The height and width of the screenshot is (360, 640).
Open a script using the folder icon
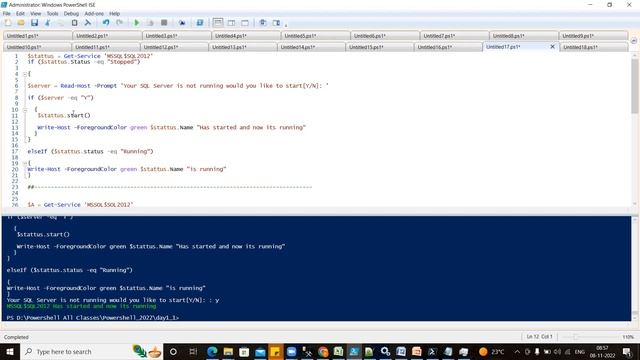coord(21,23)
